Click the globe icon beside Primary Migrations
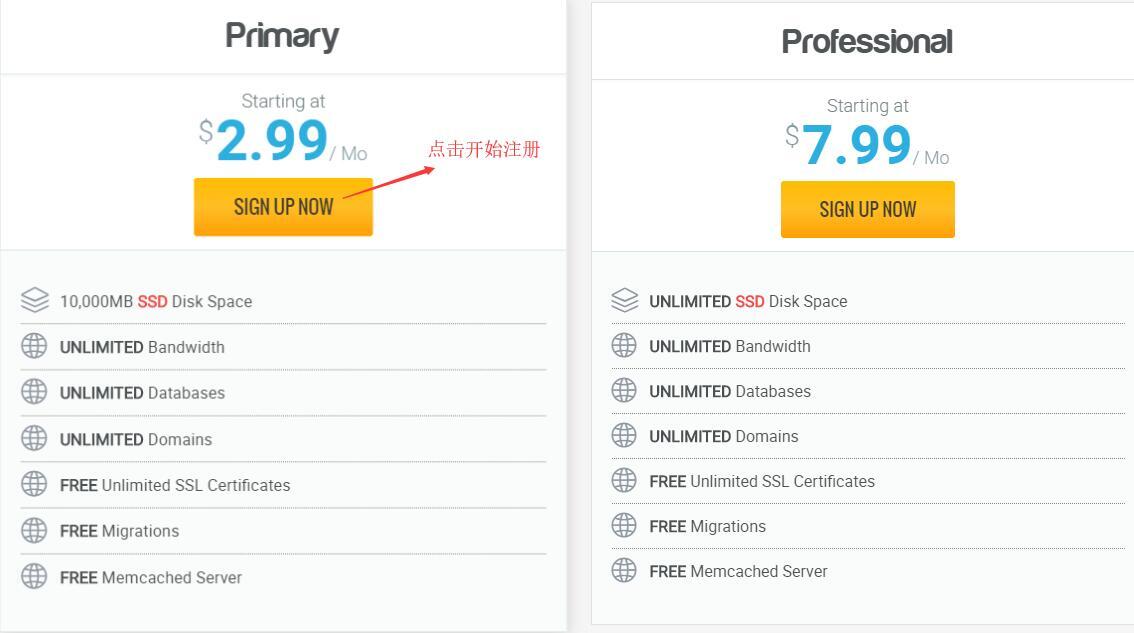 [x=34, y=530]
